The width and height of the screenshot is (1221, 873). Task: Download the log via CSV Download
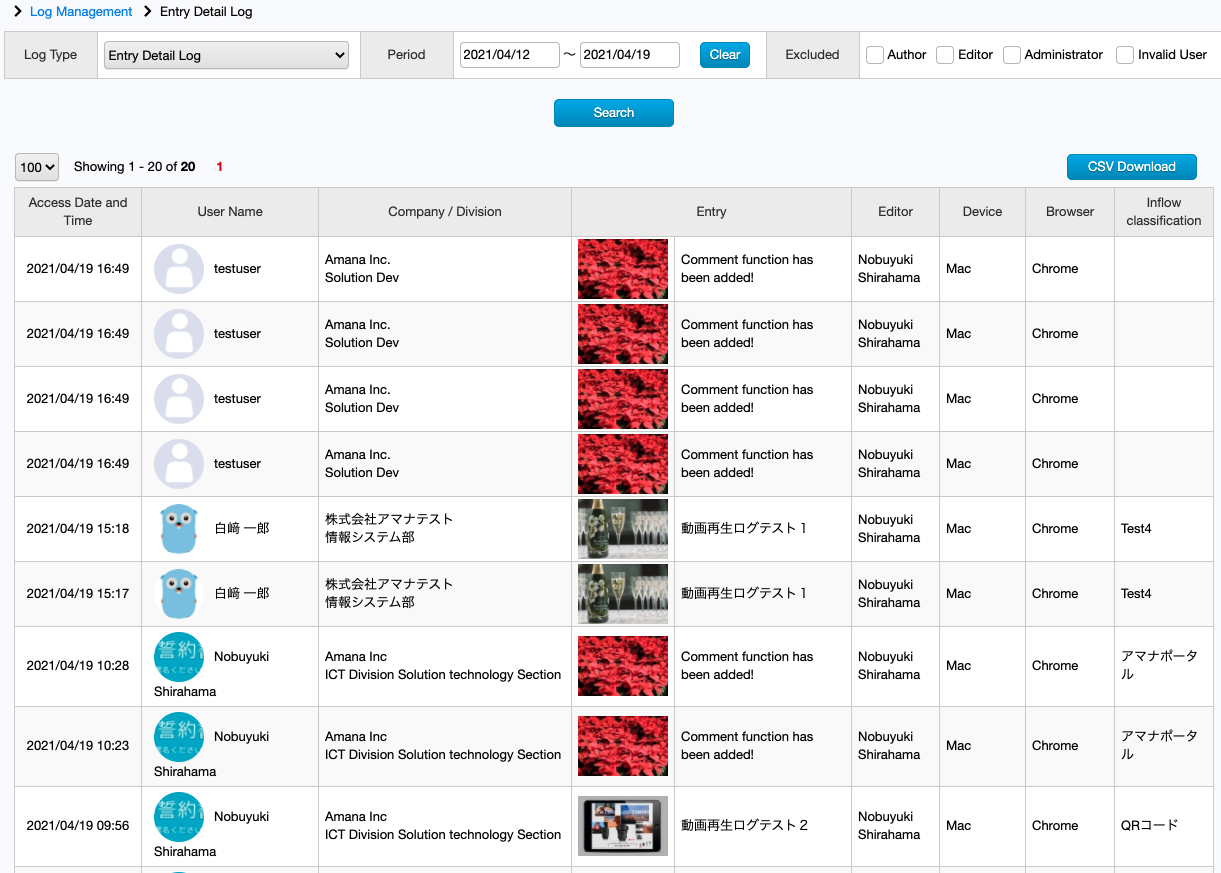1132,167
